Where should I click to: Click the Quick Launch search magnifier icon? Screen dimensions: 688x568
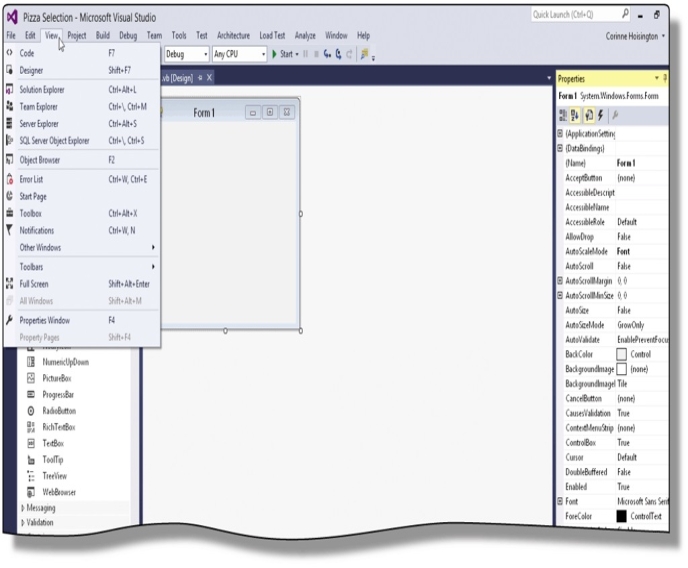click(x=625, y=14)
